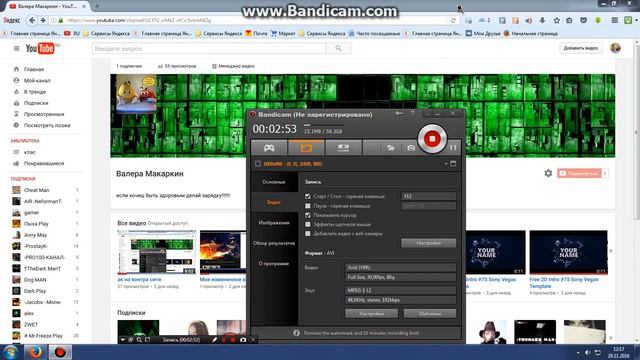Viewport: 640px width, 360px height.
Task: Open channel settings gear icon
Action: tap(548, 173)
